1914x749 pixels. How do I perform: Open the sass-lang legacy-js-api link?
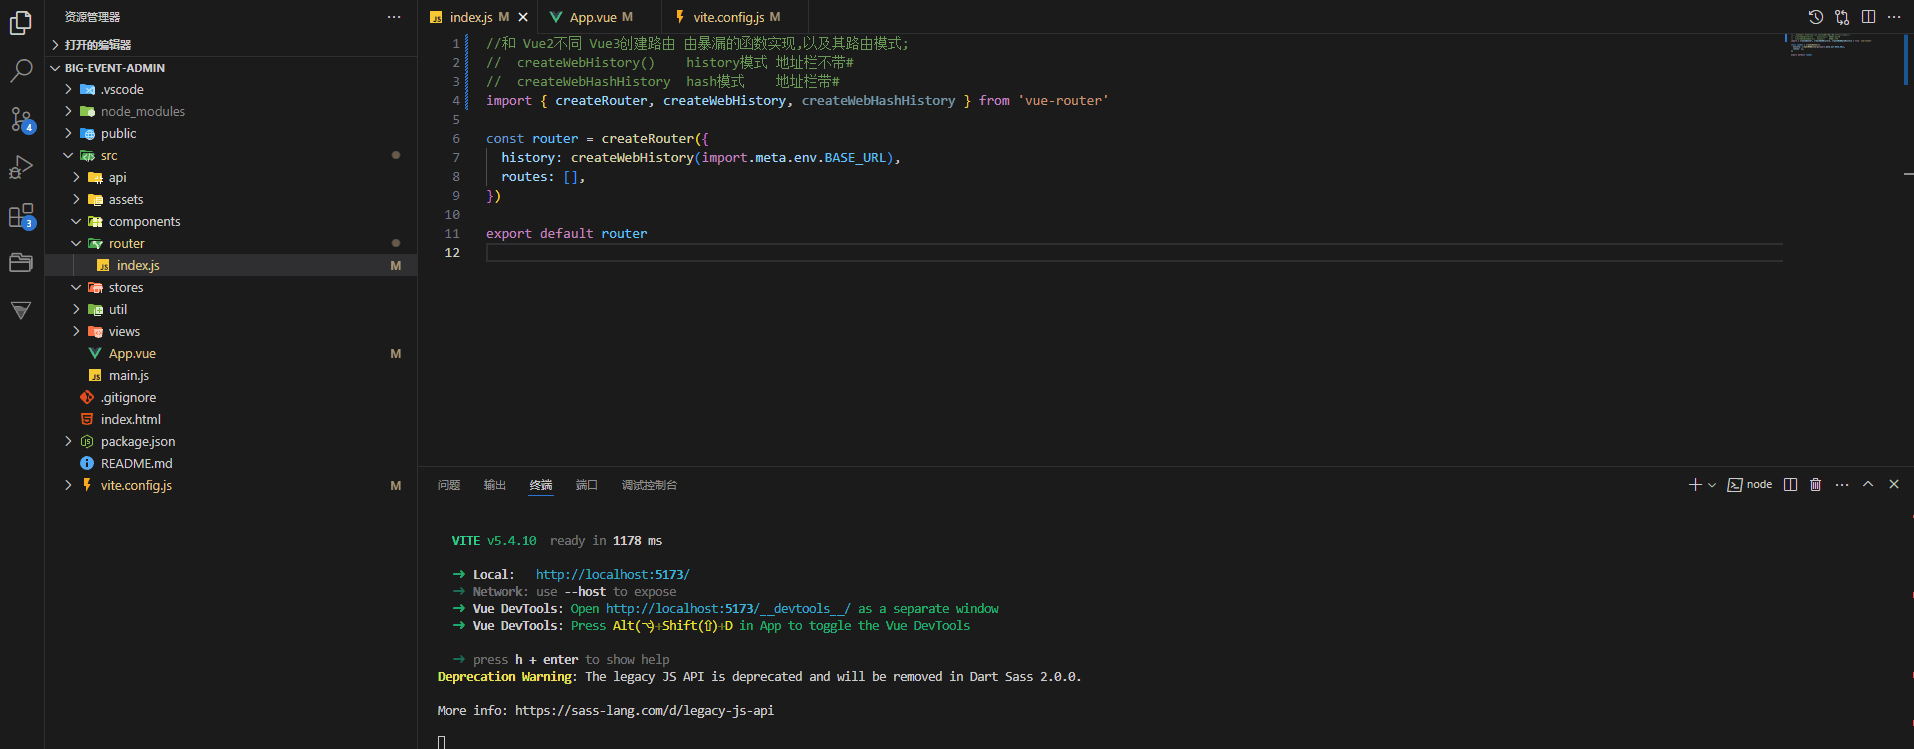coord(644,711)
